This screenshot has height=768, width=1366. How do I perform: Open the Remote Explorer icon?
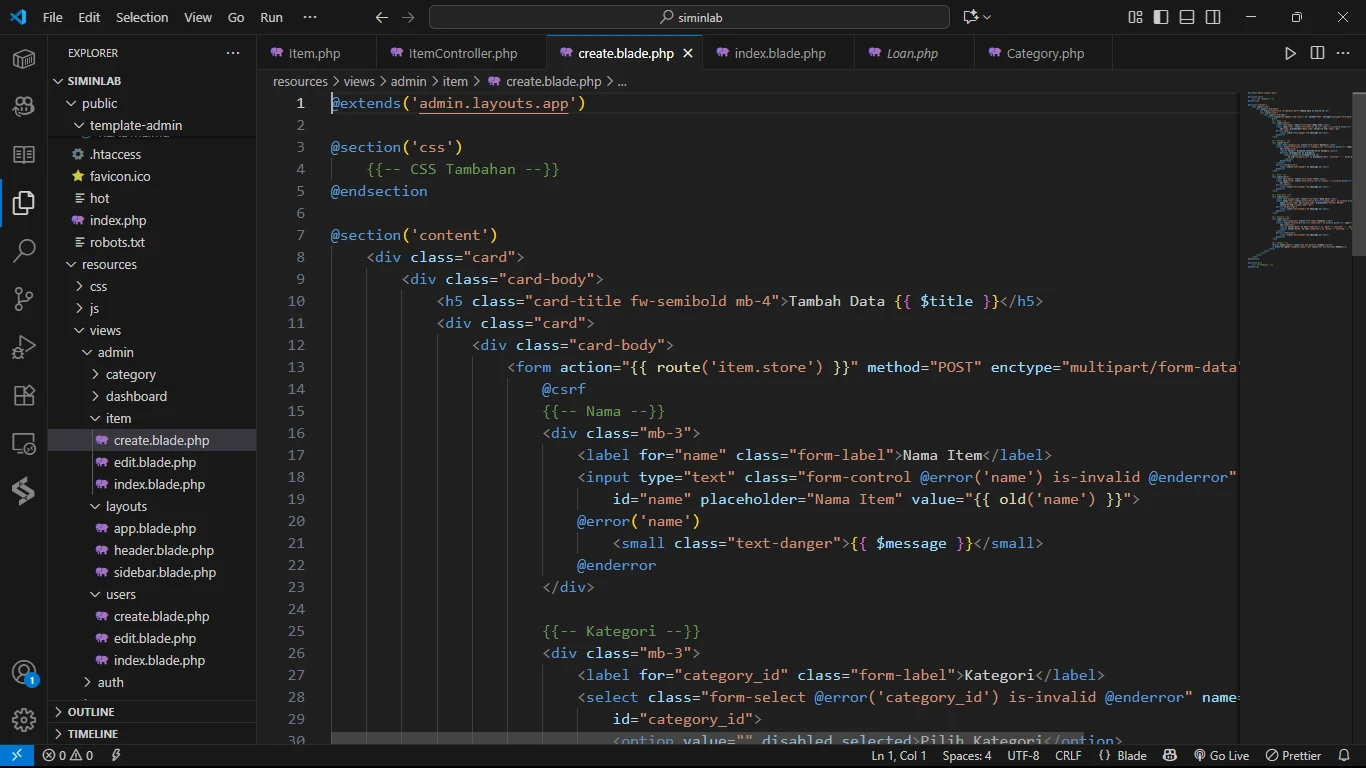tap(24, 443)
